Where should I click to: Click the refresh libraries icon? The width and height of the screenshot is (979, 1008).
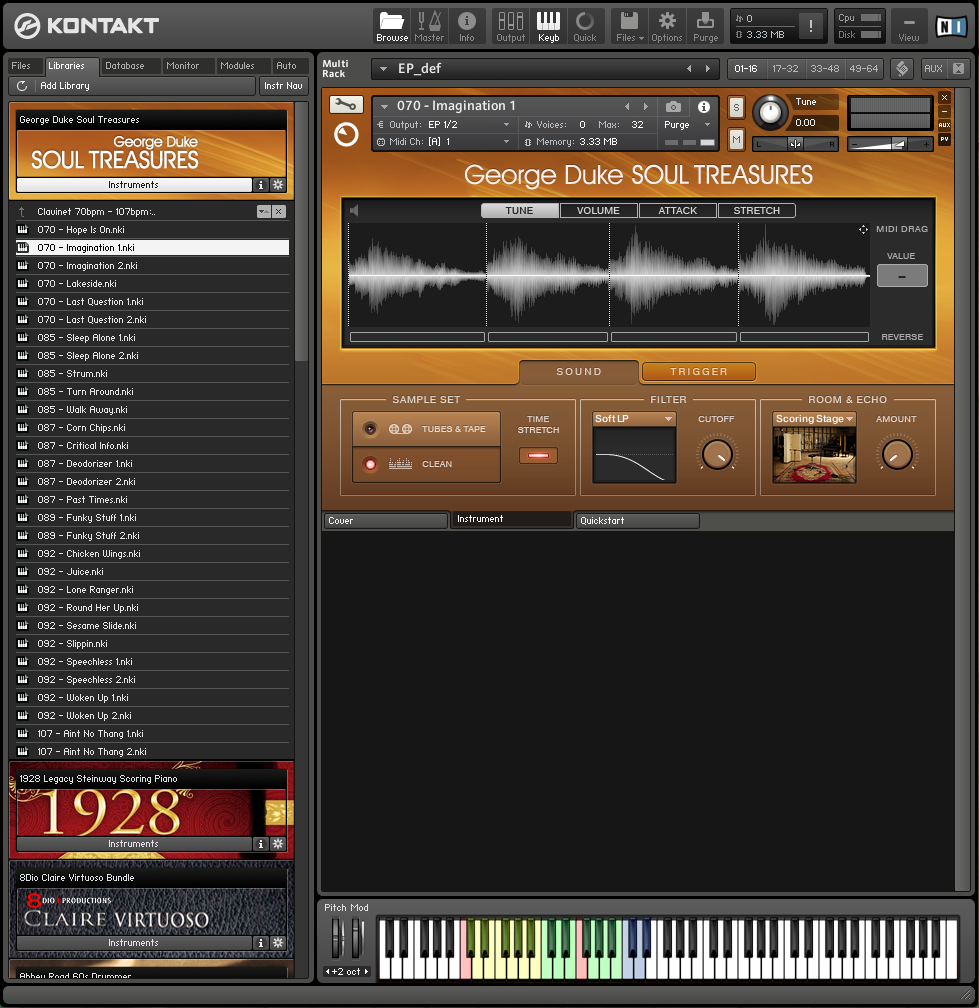tap(22, 86)
